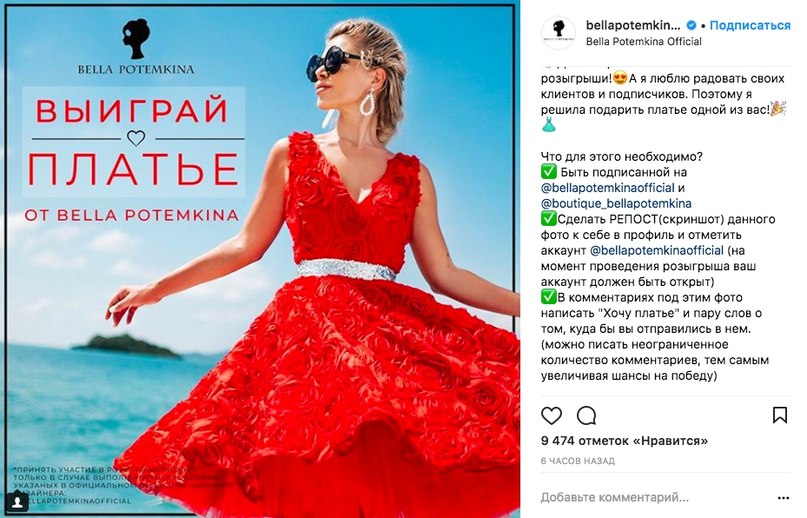This screenshot has width=807, height=518.
Task: Click the 6 часов назад timestamp
Action: pos(577,461)
